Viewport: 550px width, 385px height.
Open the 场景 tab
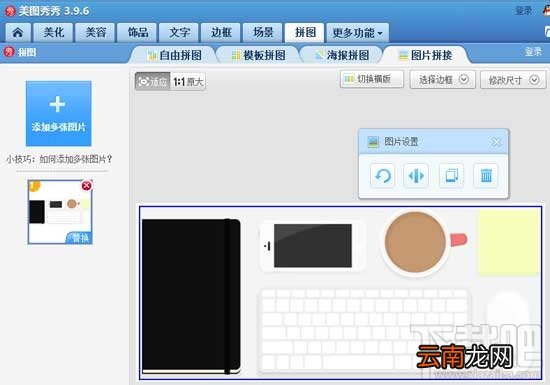pyautogui.click(x=263, y=33)
